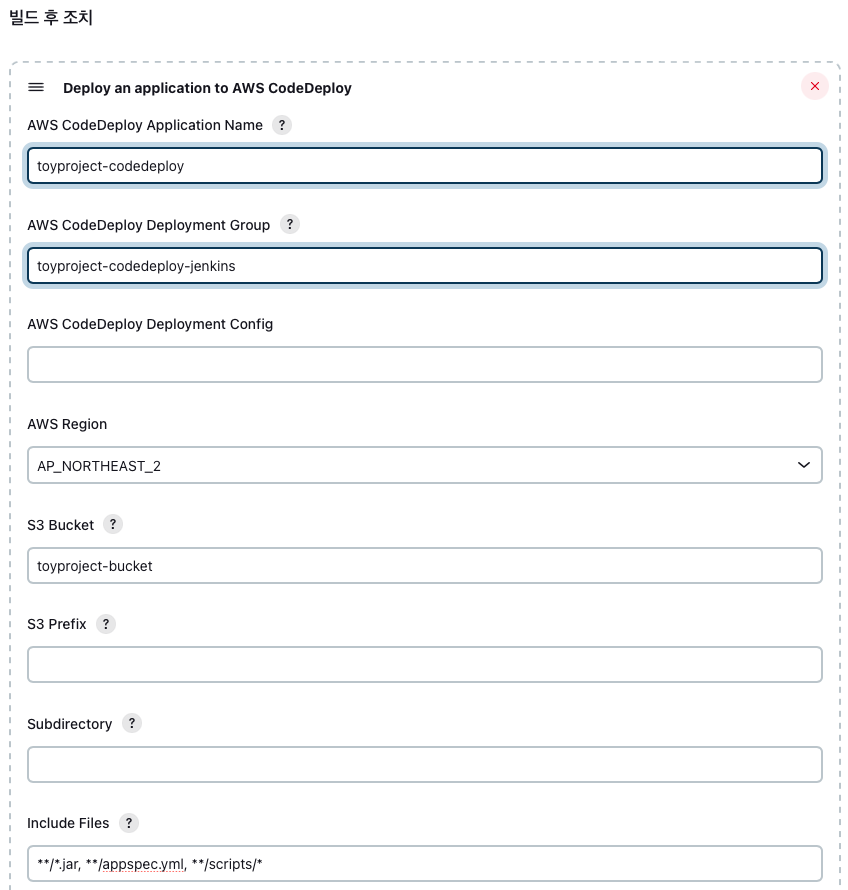
Task: Select the S3 Bucket field toyproject-bucket
Action: click(425, 565)
